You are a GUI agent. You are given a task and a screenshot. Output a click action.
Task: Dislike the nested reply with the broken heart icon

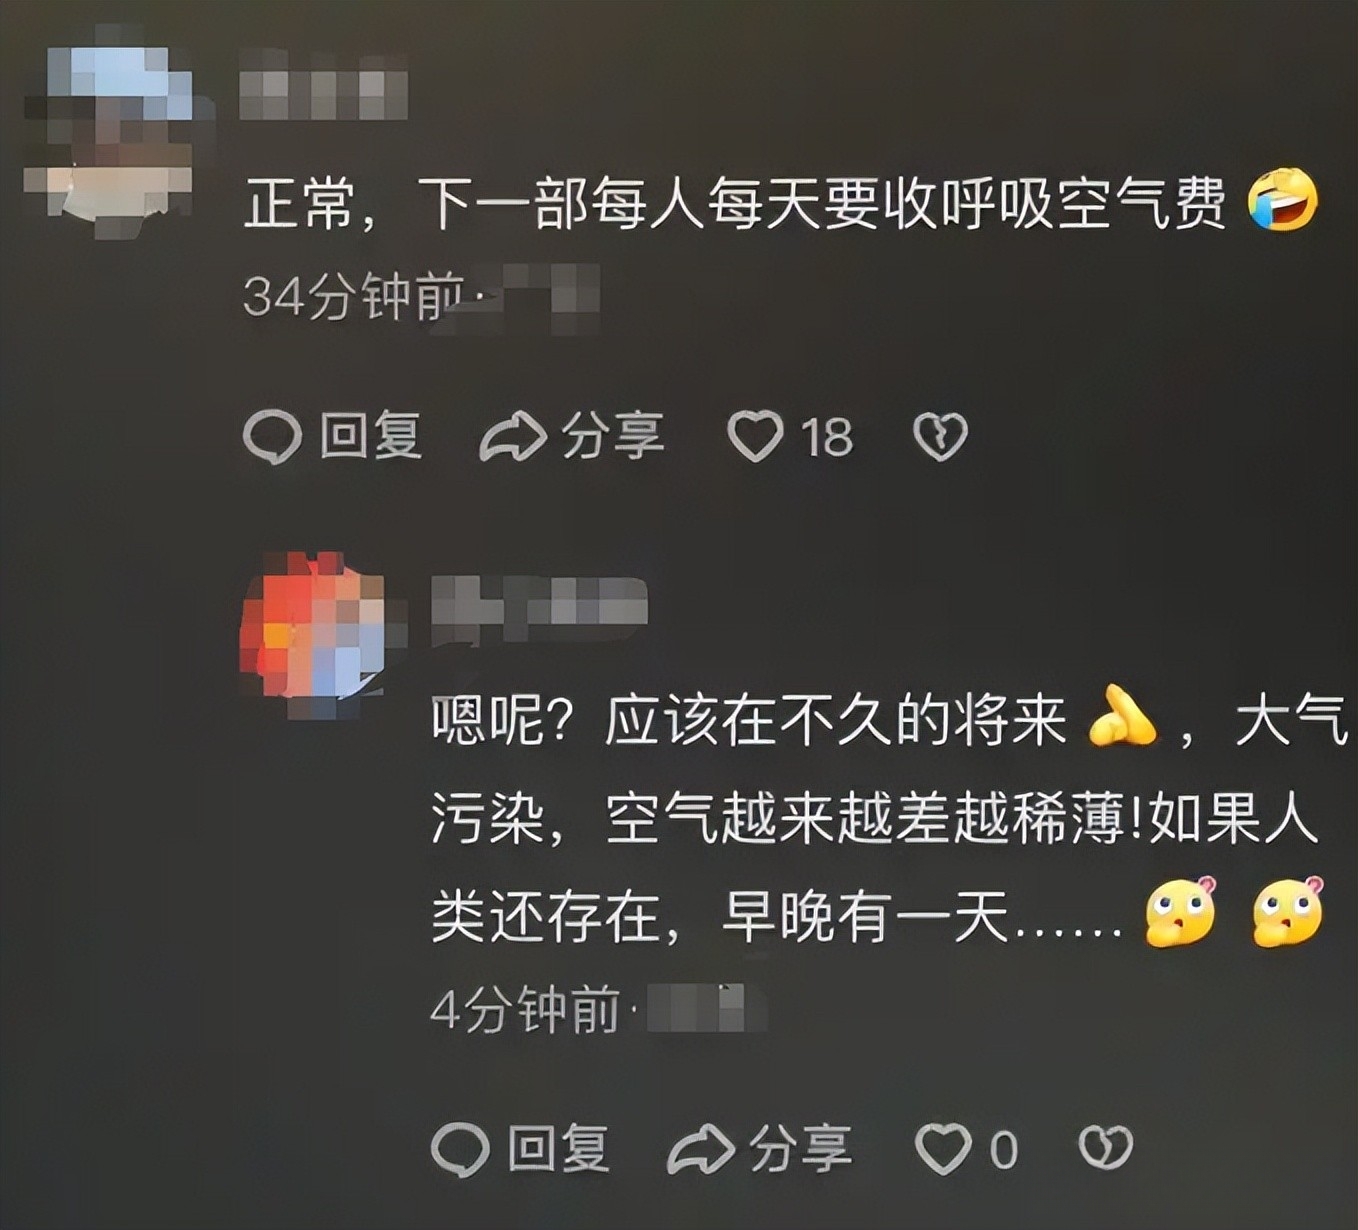pos(1105,1148)
